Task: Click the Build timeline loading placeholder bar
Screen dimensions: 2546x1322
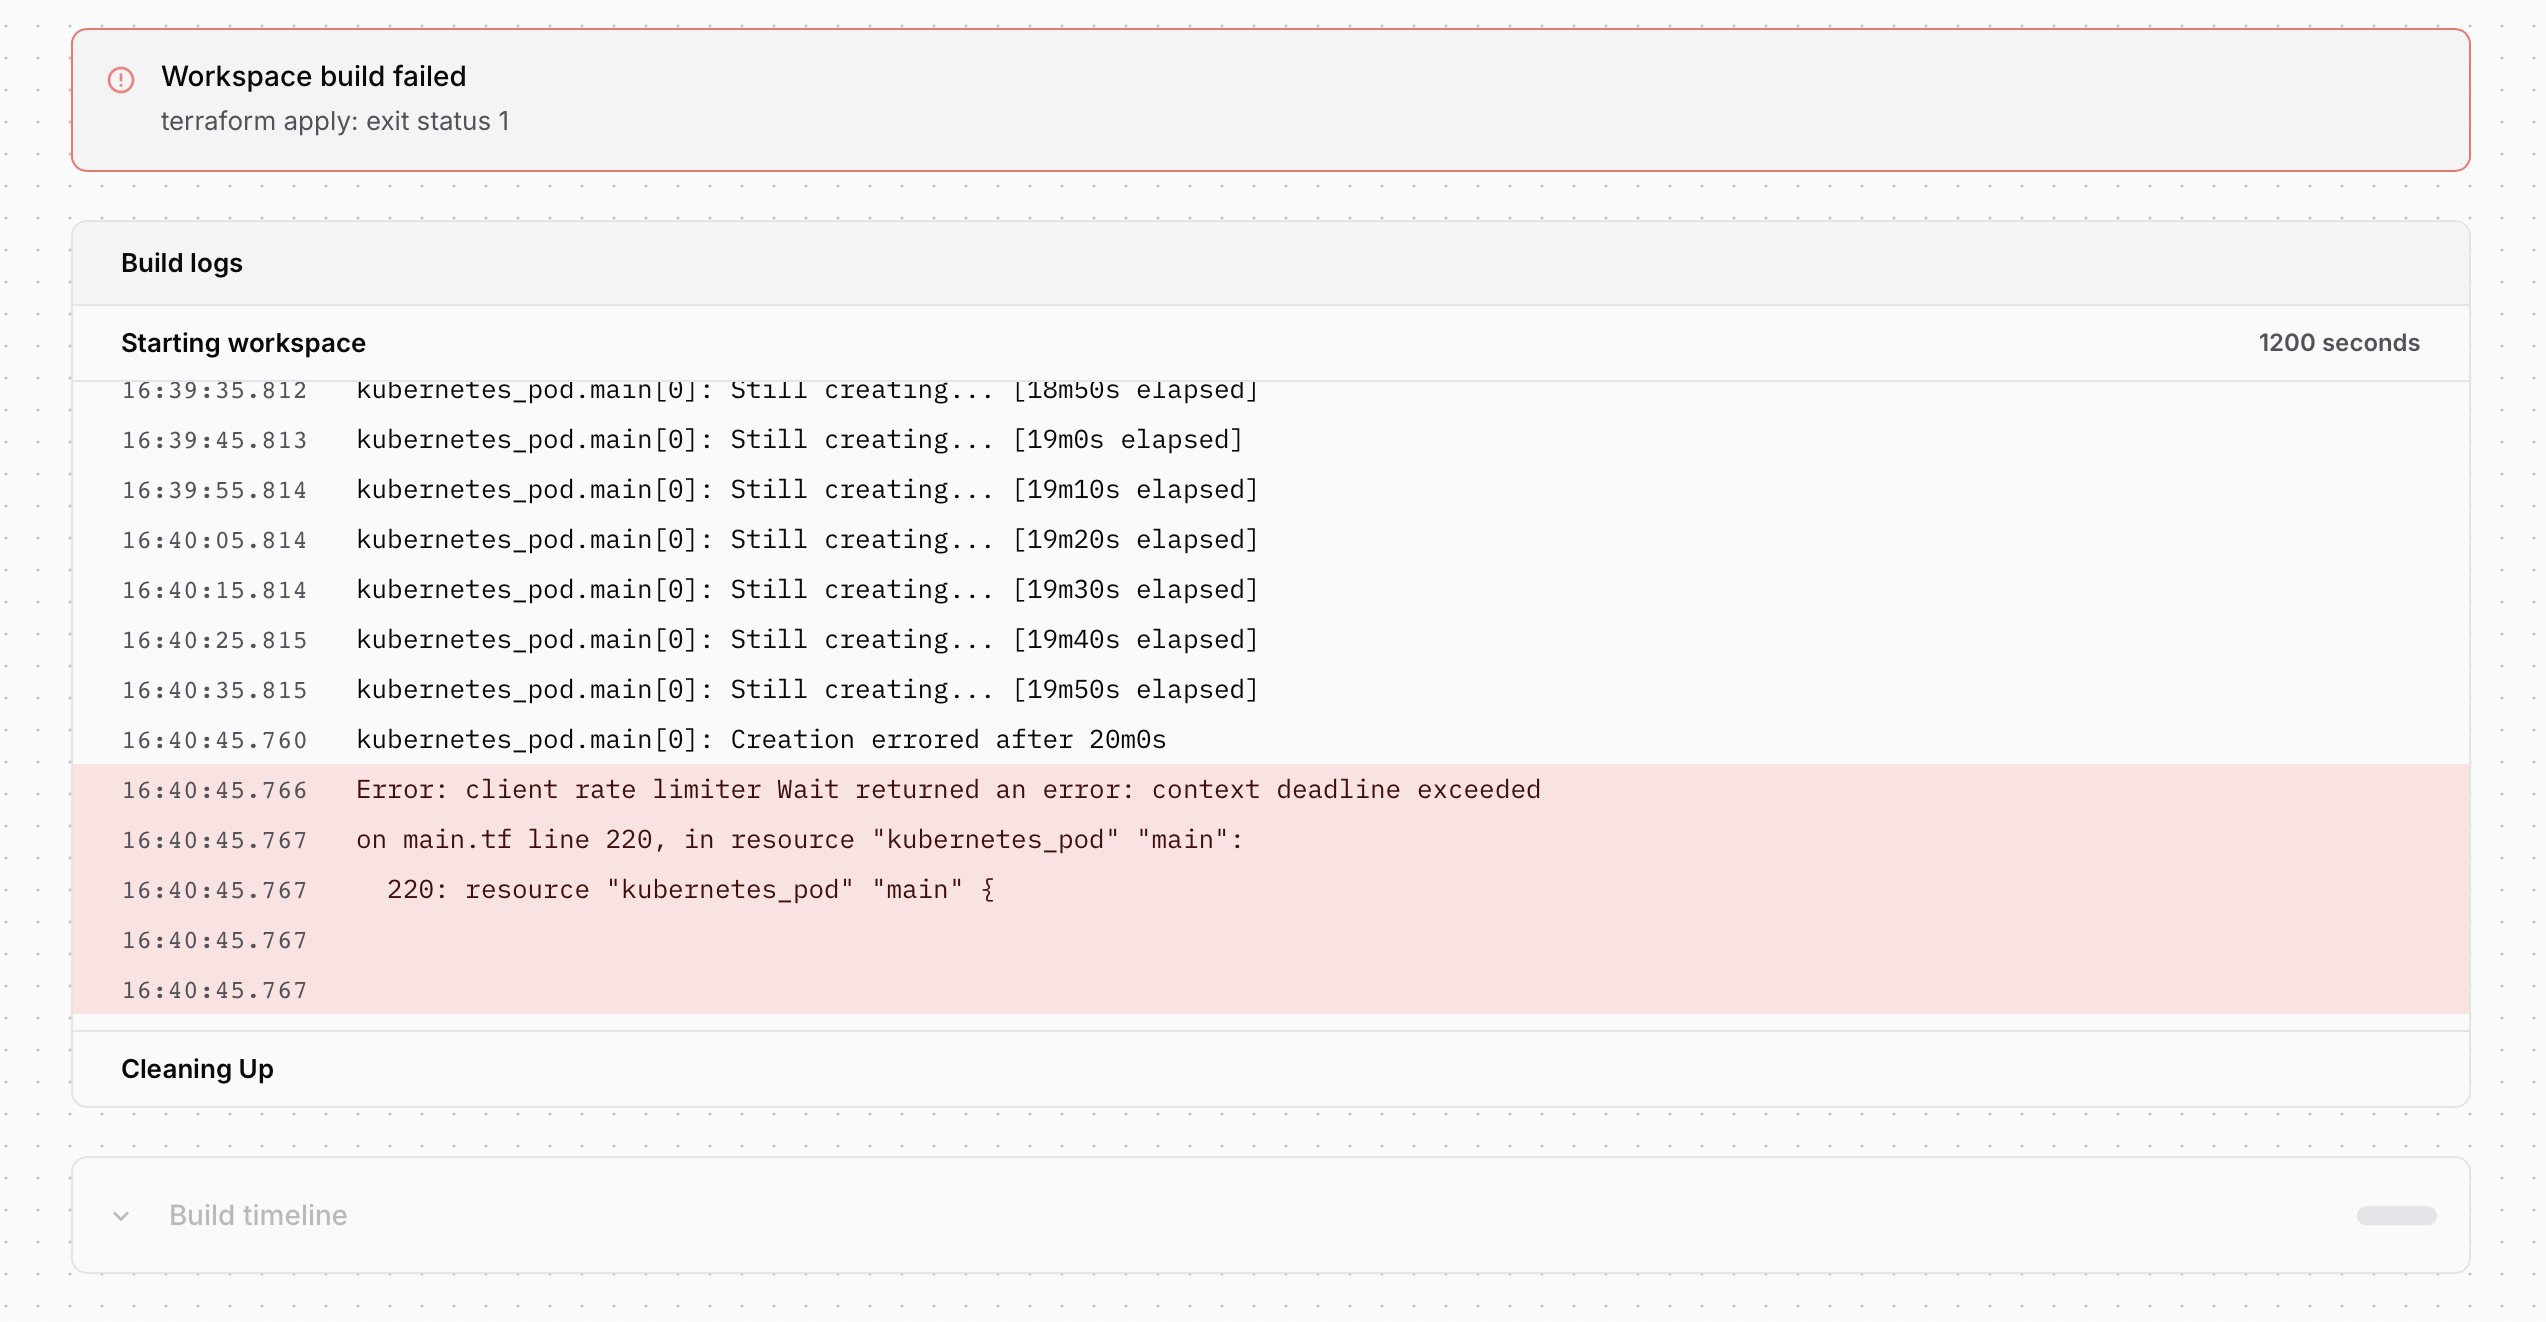Action: 2395,1216
